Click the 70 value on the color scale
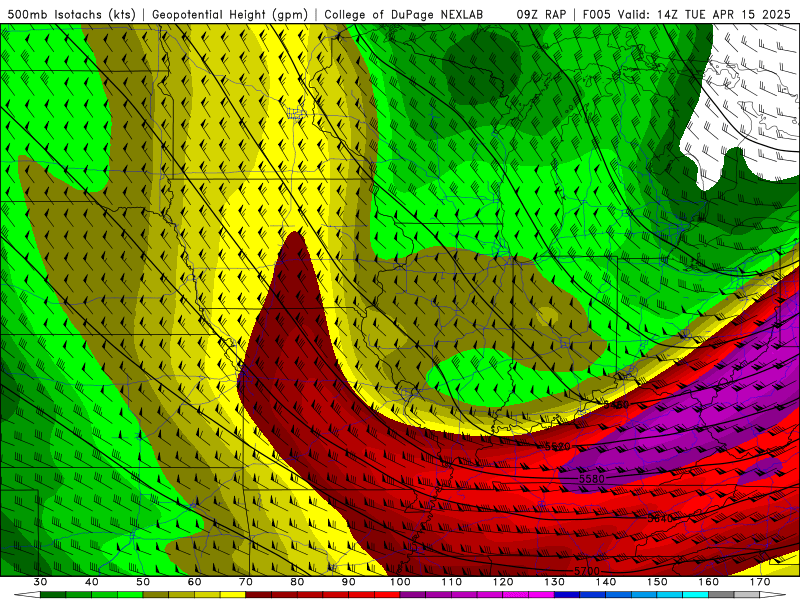 pyautogui.click(x=246, y=582)
